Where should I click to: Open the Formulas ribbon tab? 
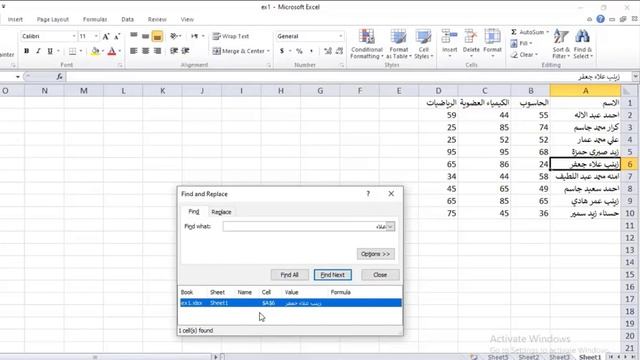tap(95, 19)
